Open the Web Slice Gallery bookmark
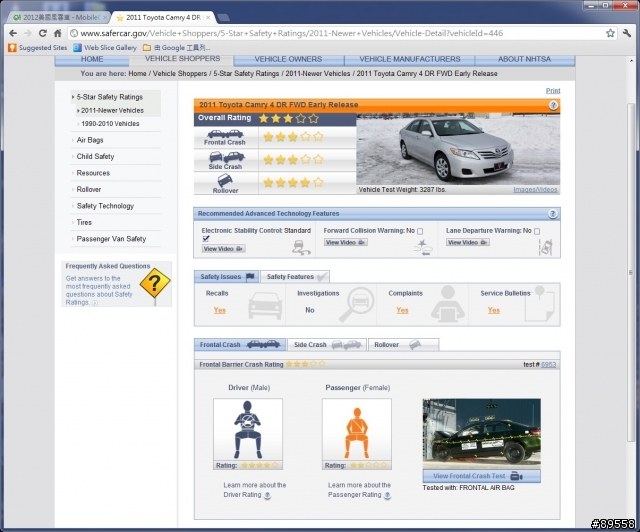The height and width of the screenshot is (532, 640). (x=105, y=47)
